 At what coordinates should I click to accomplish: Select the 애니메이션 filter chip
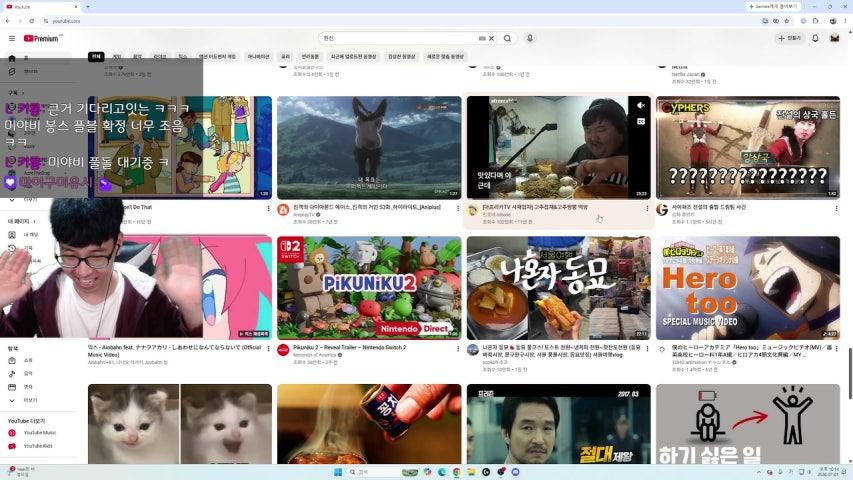[x=258, y=57]
